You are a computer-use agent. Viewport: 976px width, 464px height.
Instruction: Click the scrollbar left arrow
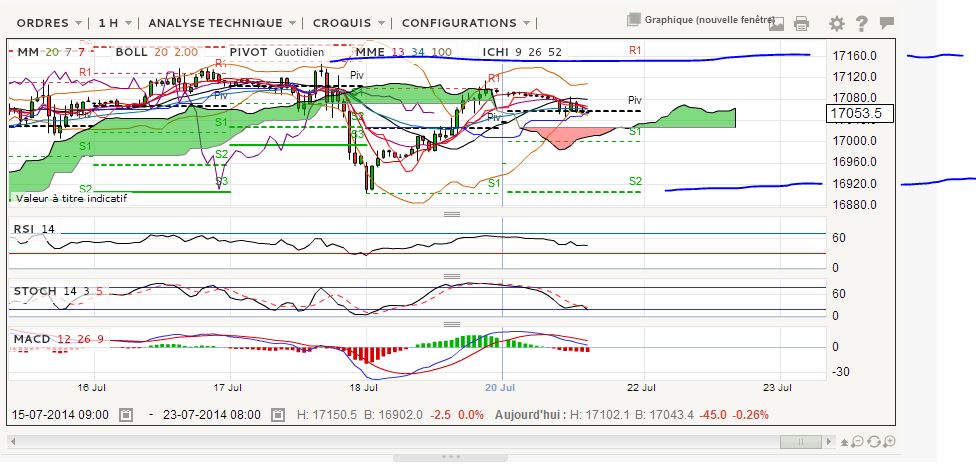coord(14,442)
